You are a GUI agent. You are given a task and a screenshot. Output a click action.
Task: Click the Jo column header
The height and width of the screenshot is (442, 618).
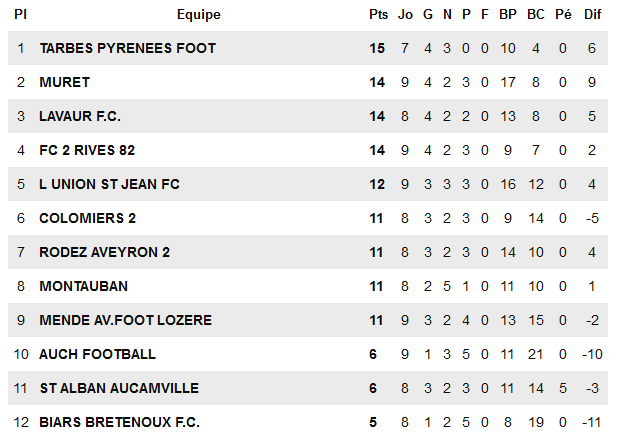[405, 15]
